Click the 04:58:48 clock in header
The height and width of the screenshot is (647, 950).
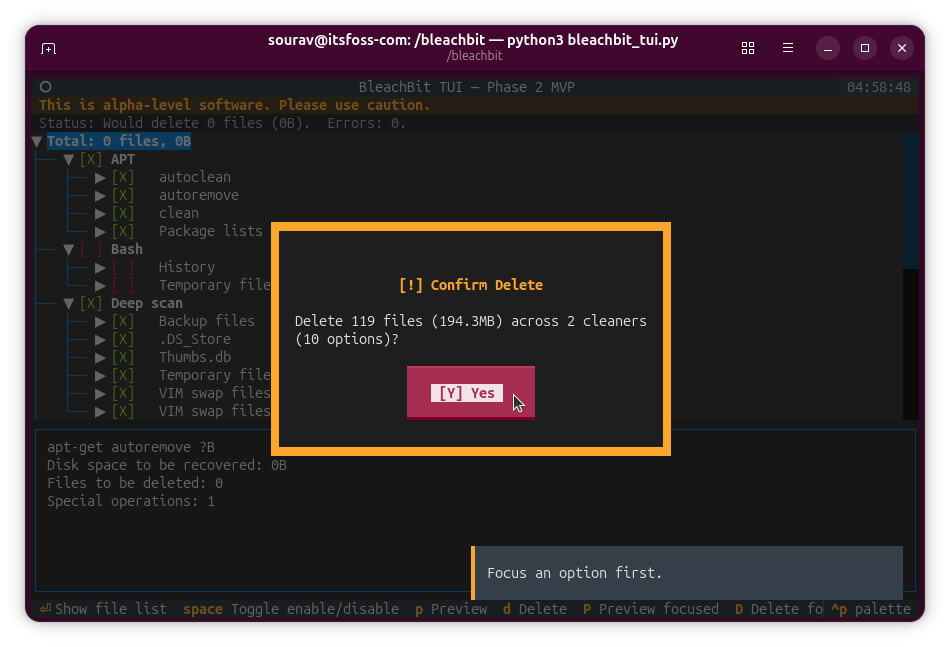coord(879,87)
